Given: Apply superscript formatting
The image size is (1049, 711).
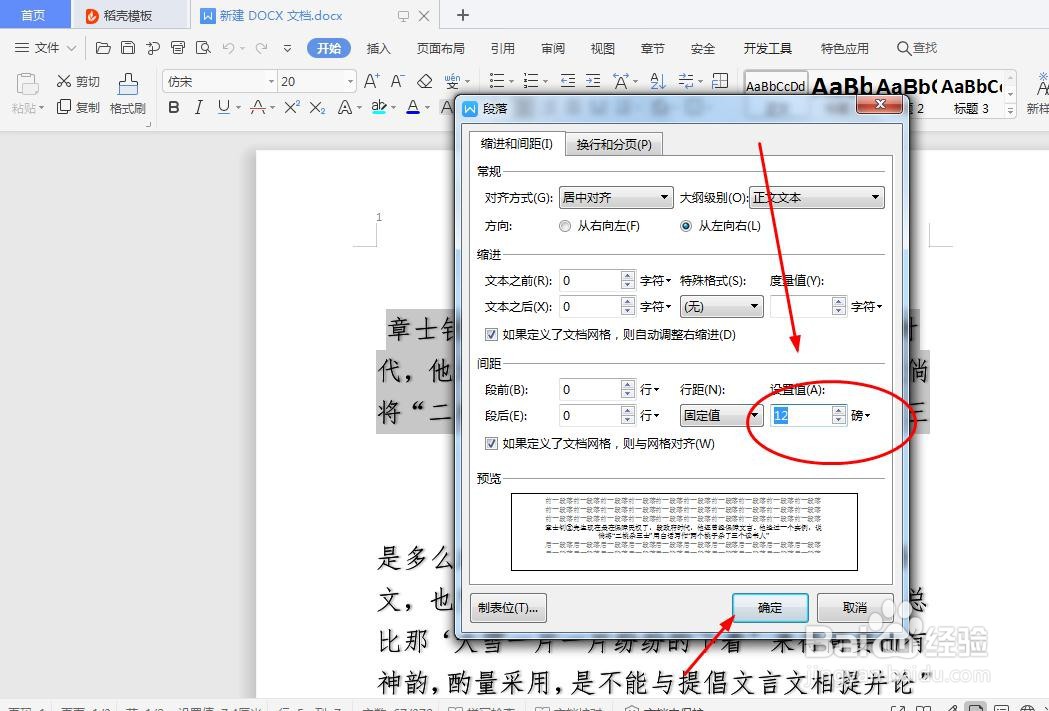Looking at the screenshot, I should click(x=292, y=107).
